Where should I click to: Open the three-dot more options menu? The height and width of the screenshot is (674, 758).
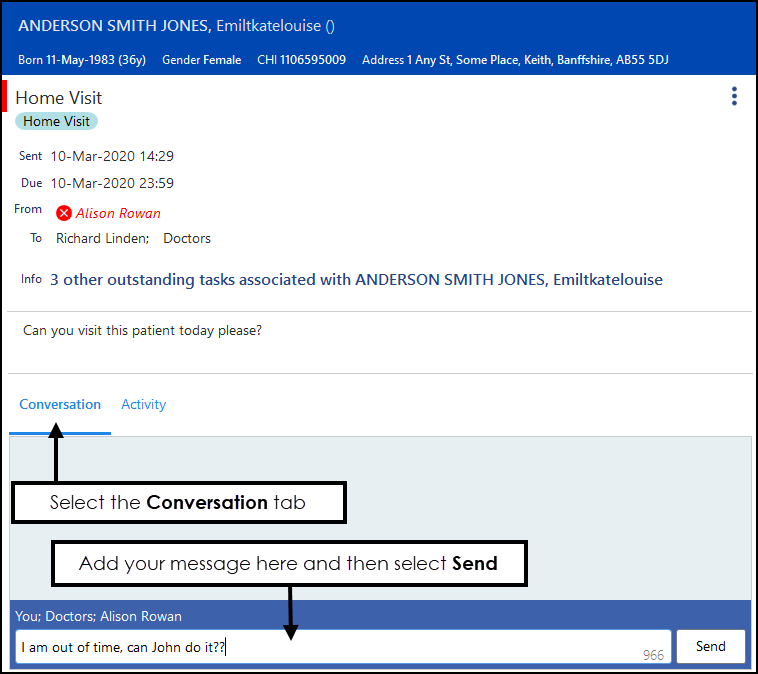[x=734, y=96]
